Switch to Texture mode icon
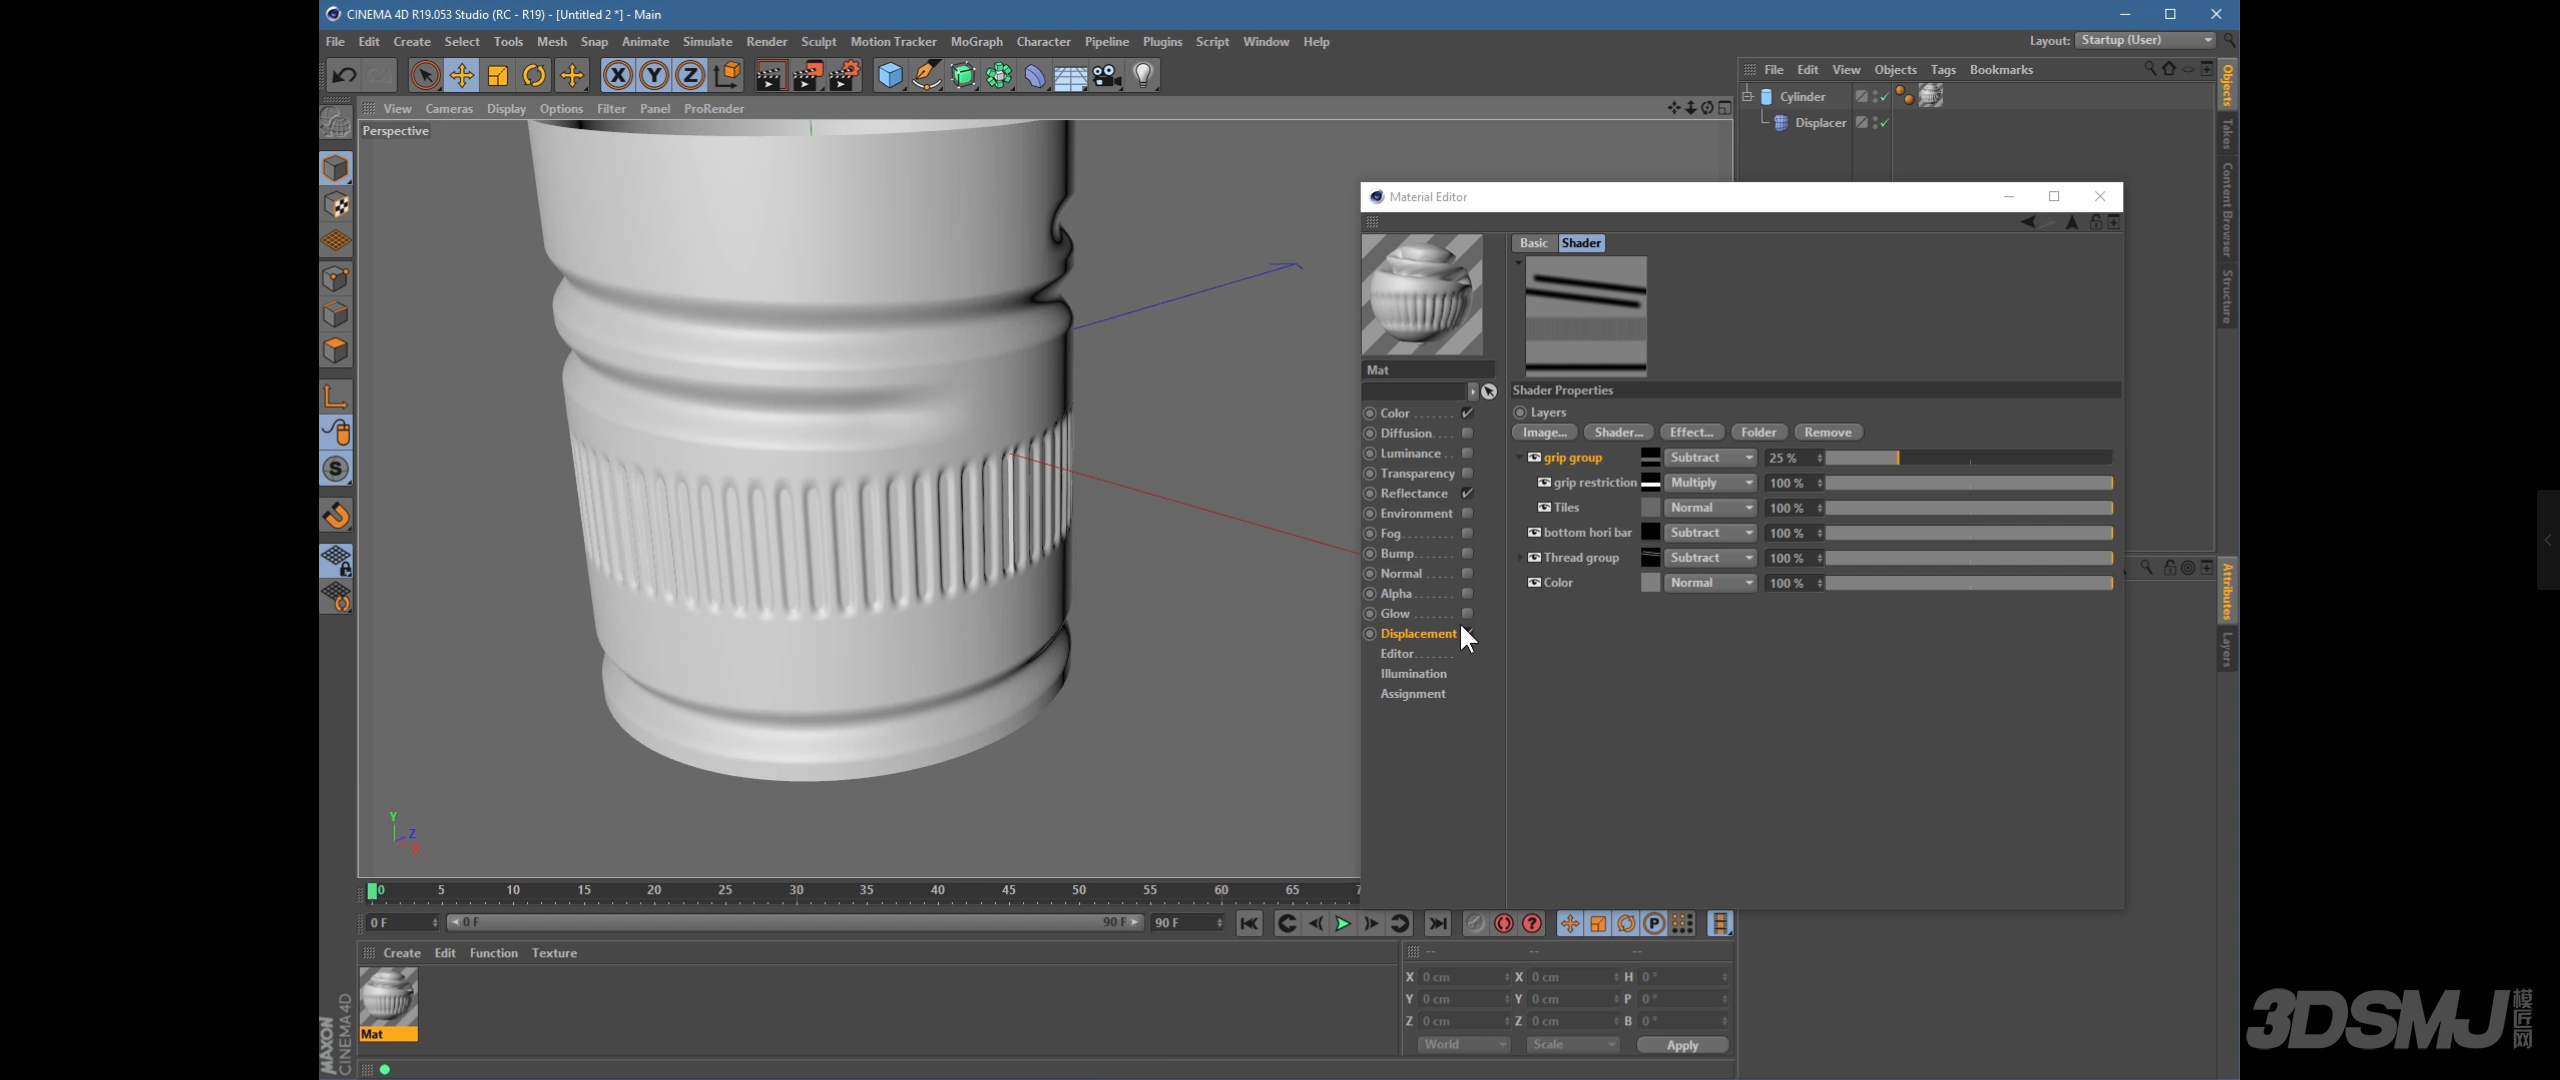 click(336, 205)
